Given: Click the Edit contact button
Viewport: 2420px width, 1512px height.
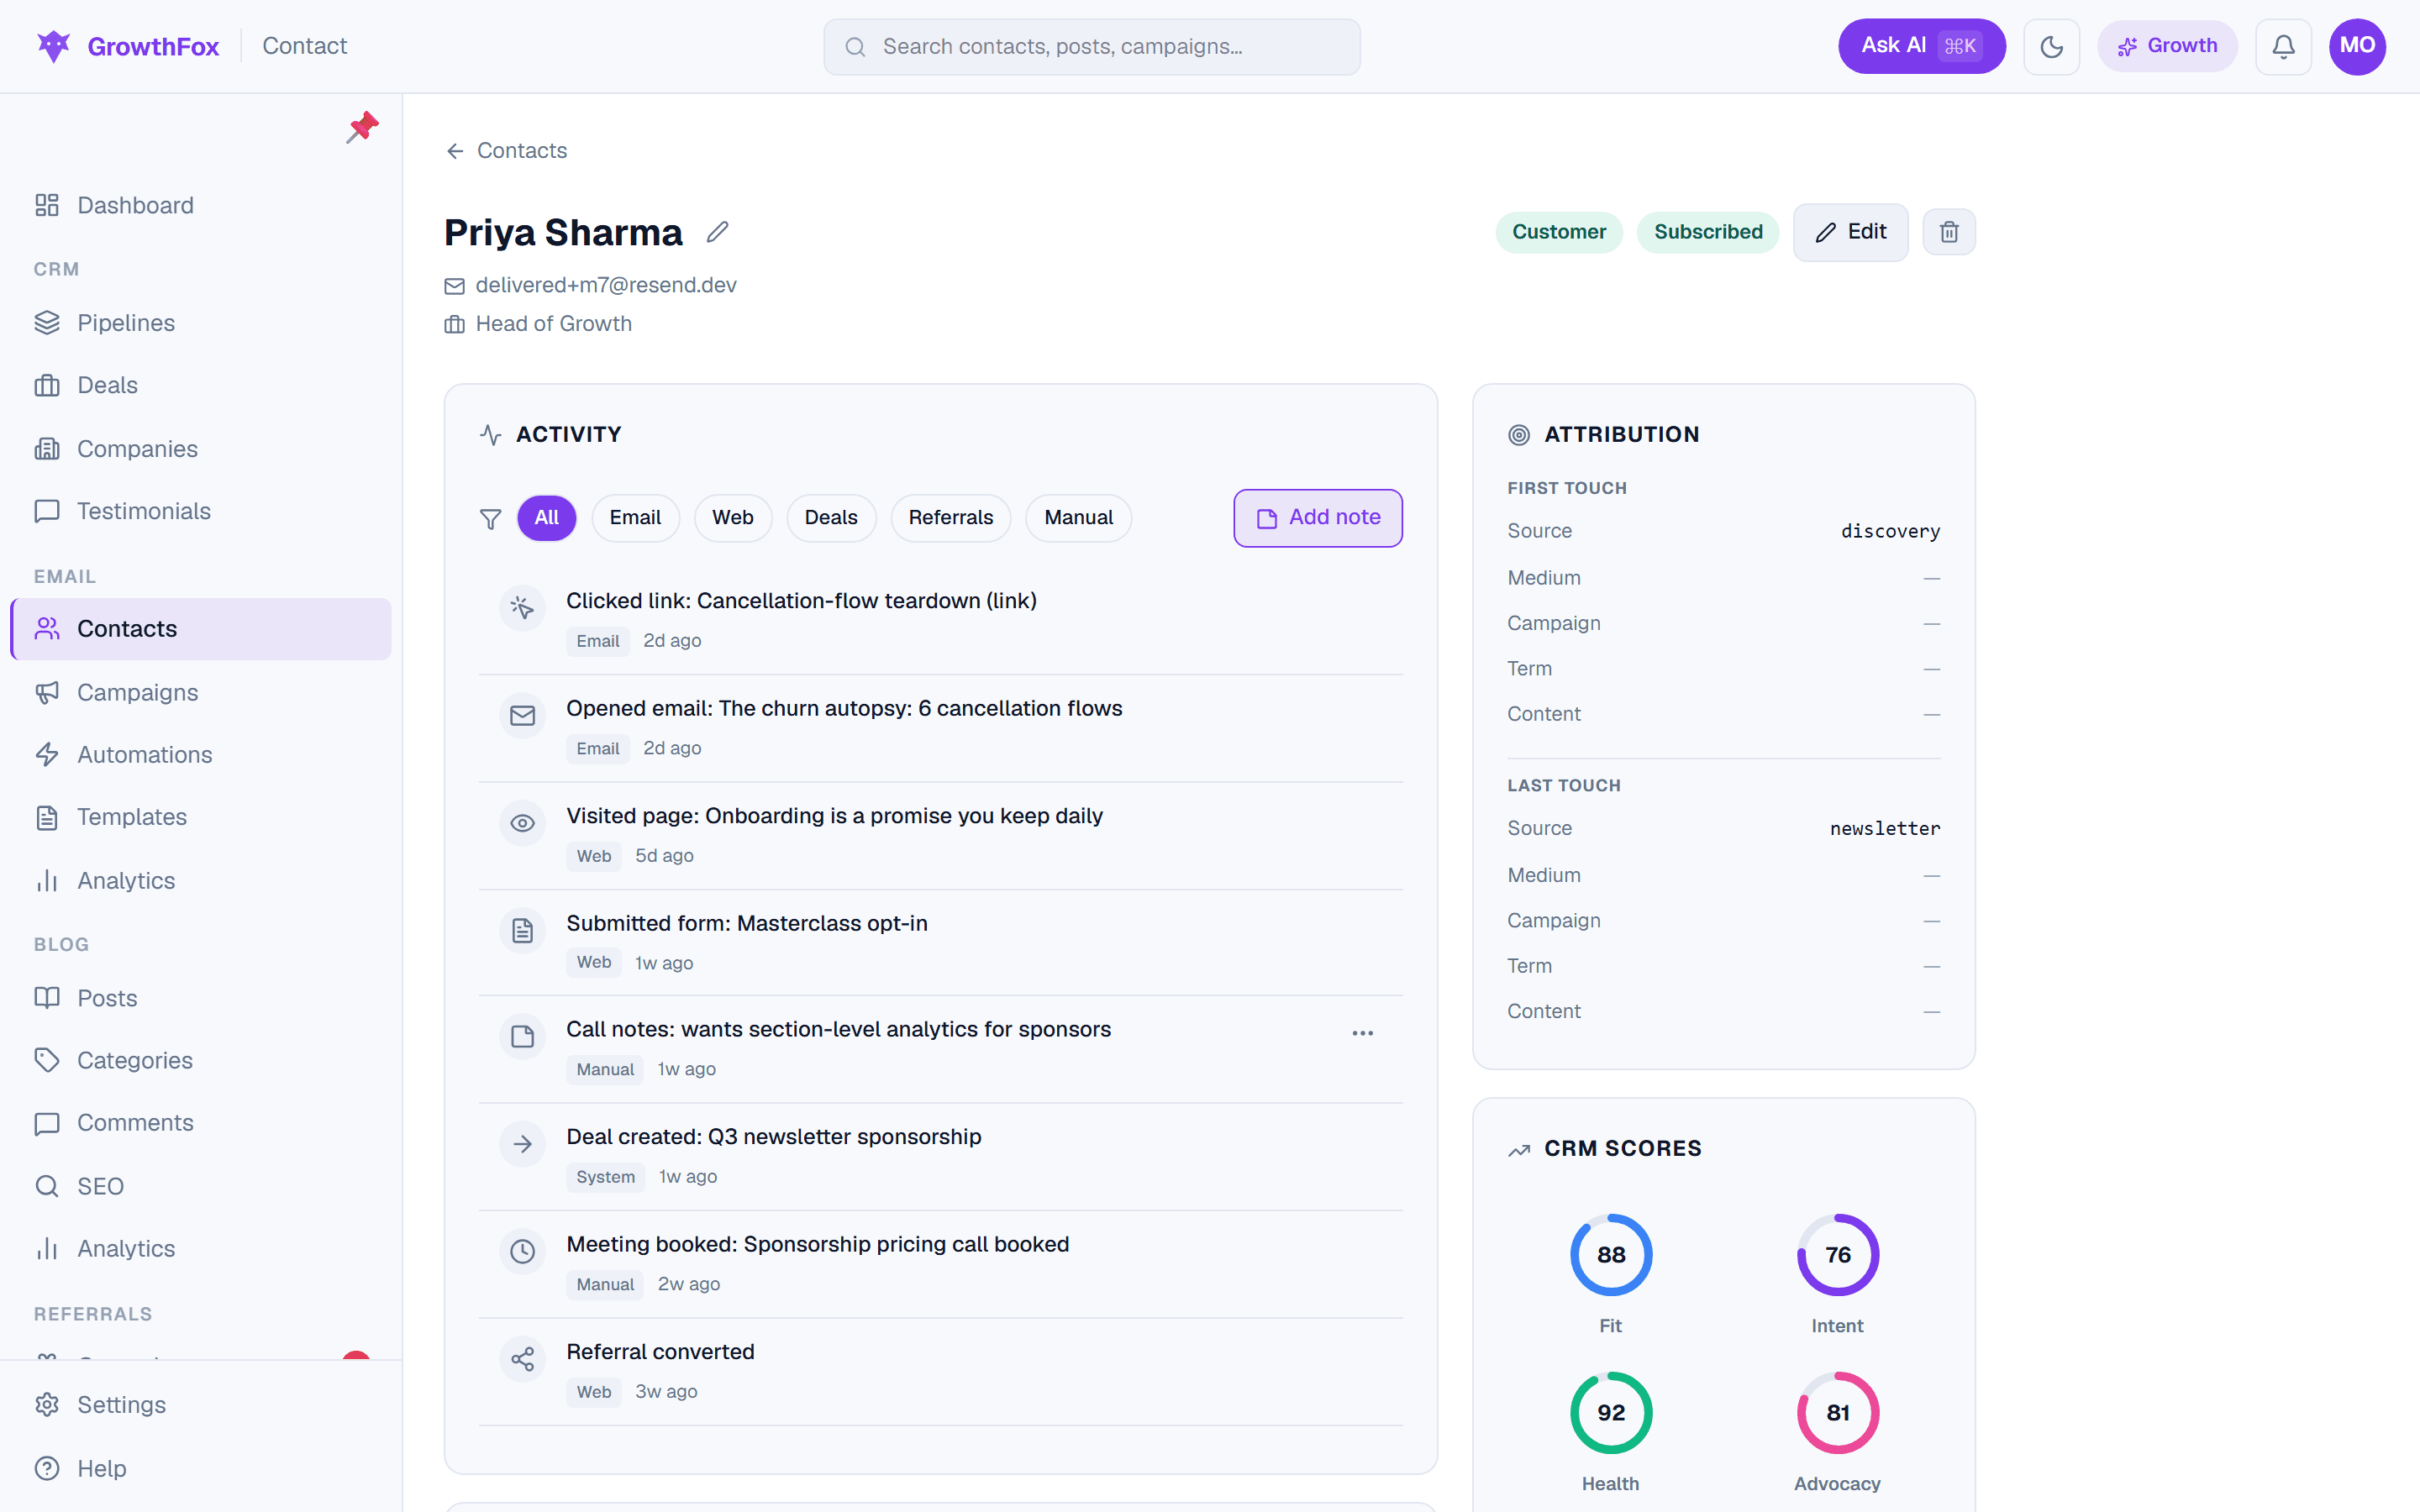Looking at the screenshot, I should 1850,232.
